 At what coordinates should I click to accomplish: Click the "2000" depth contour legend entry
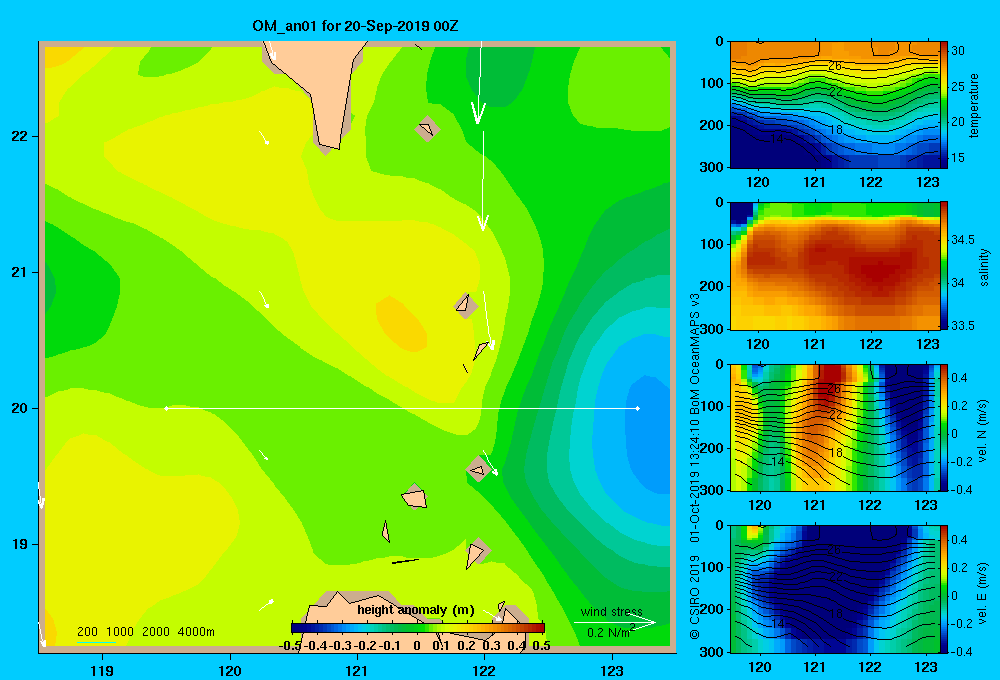click(156, 632)
